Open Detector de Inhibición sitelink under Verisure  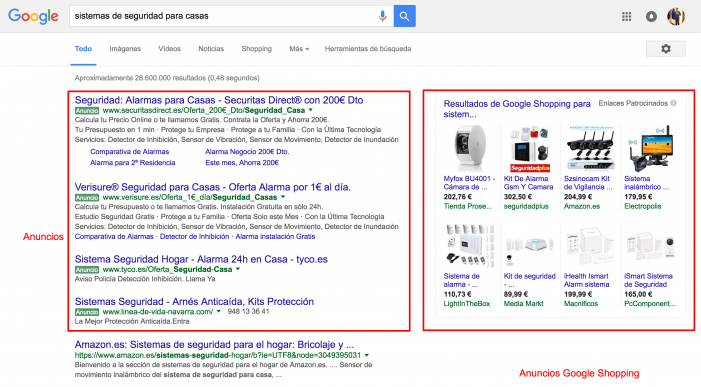click(194, 236)
